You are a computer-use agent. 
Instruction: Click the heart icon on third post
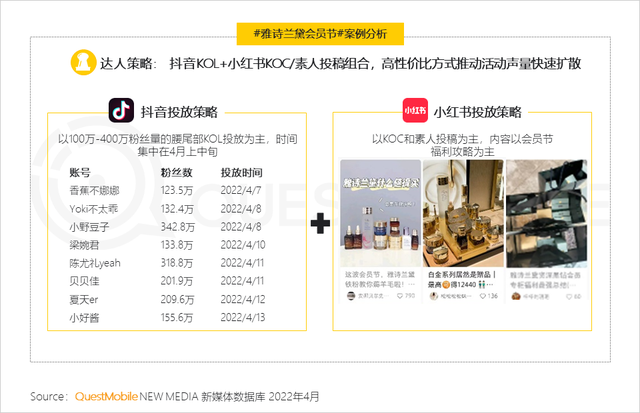tap(569, 297)
